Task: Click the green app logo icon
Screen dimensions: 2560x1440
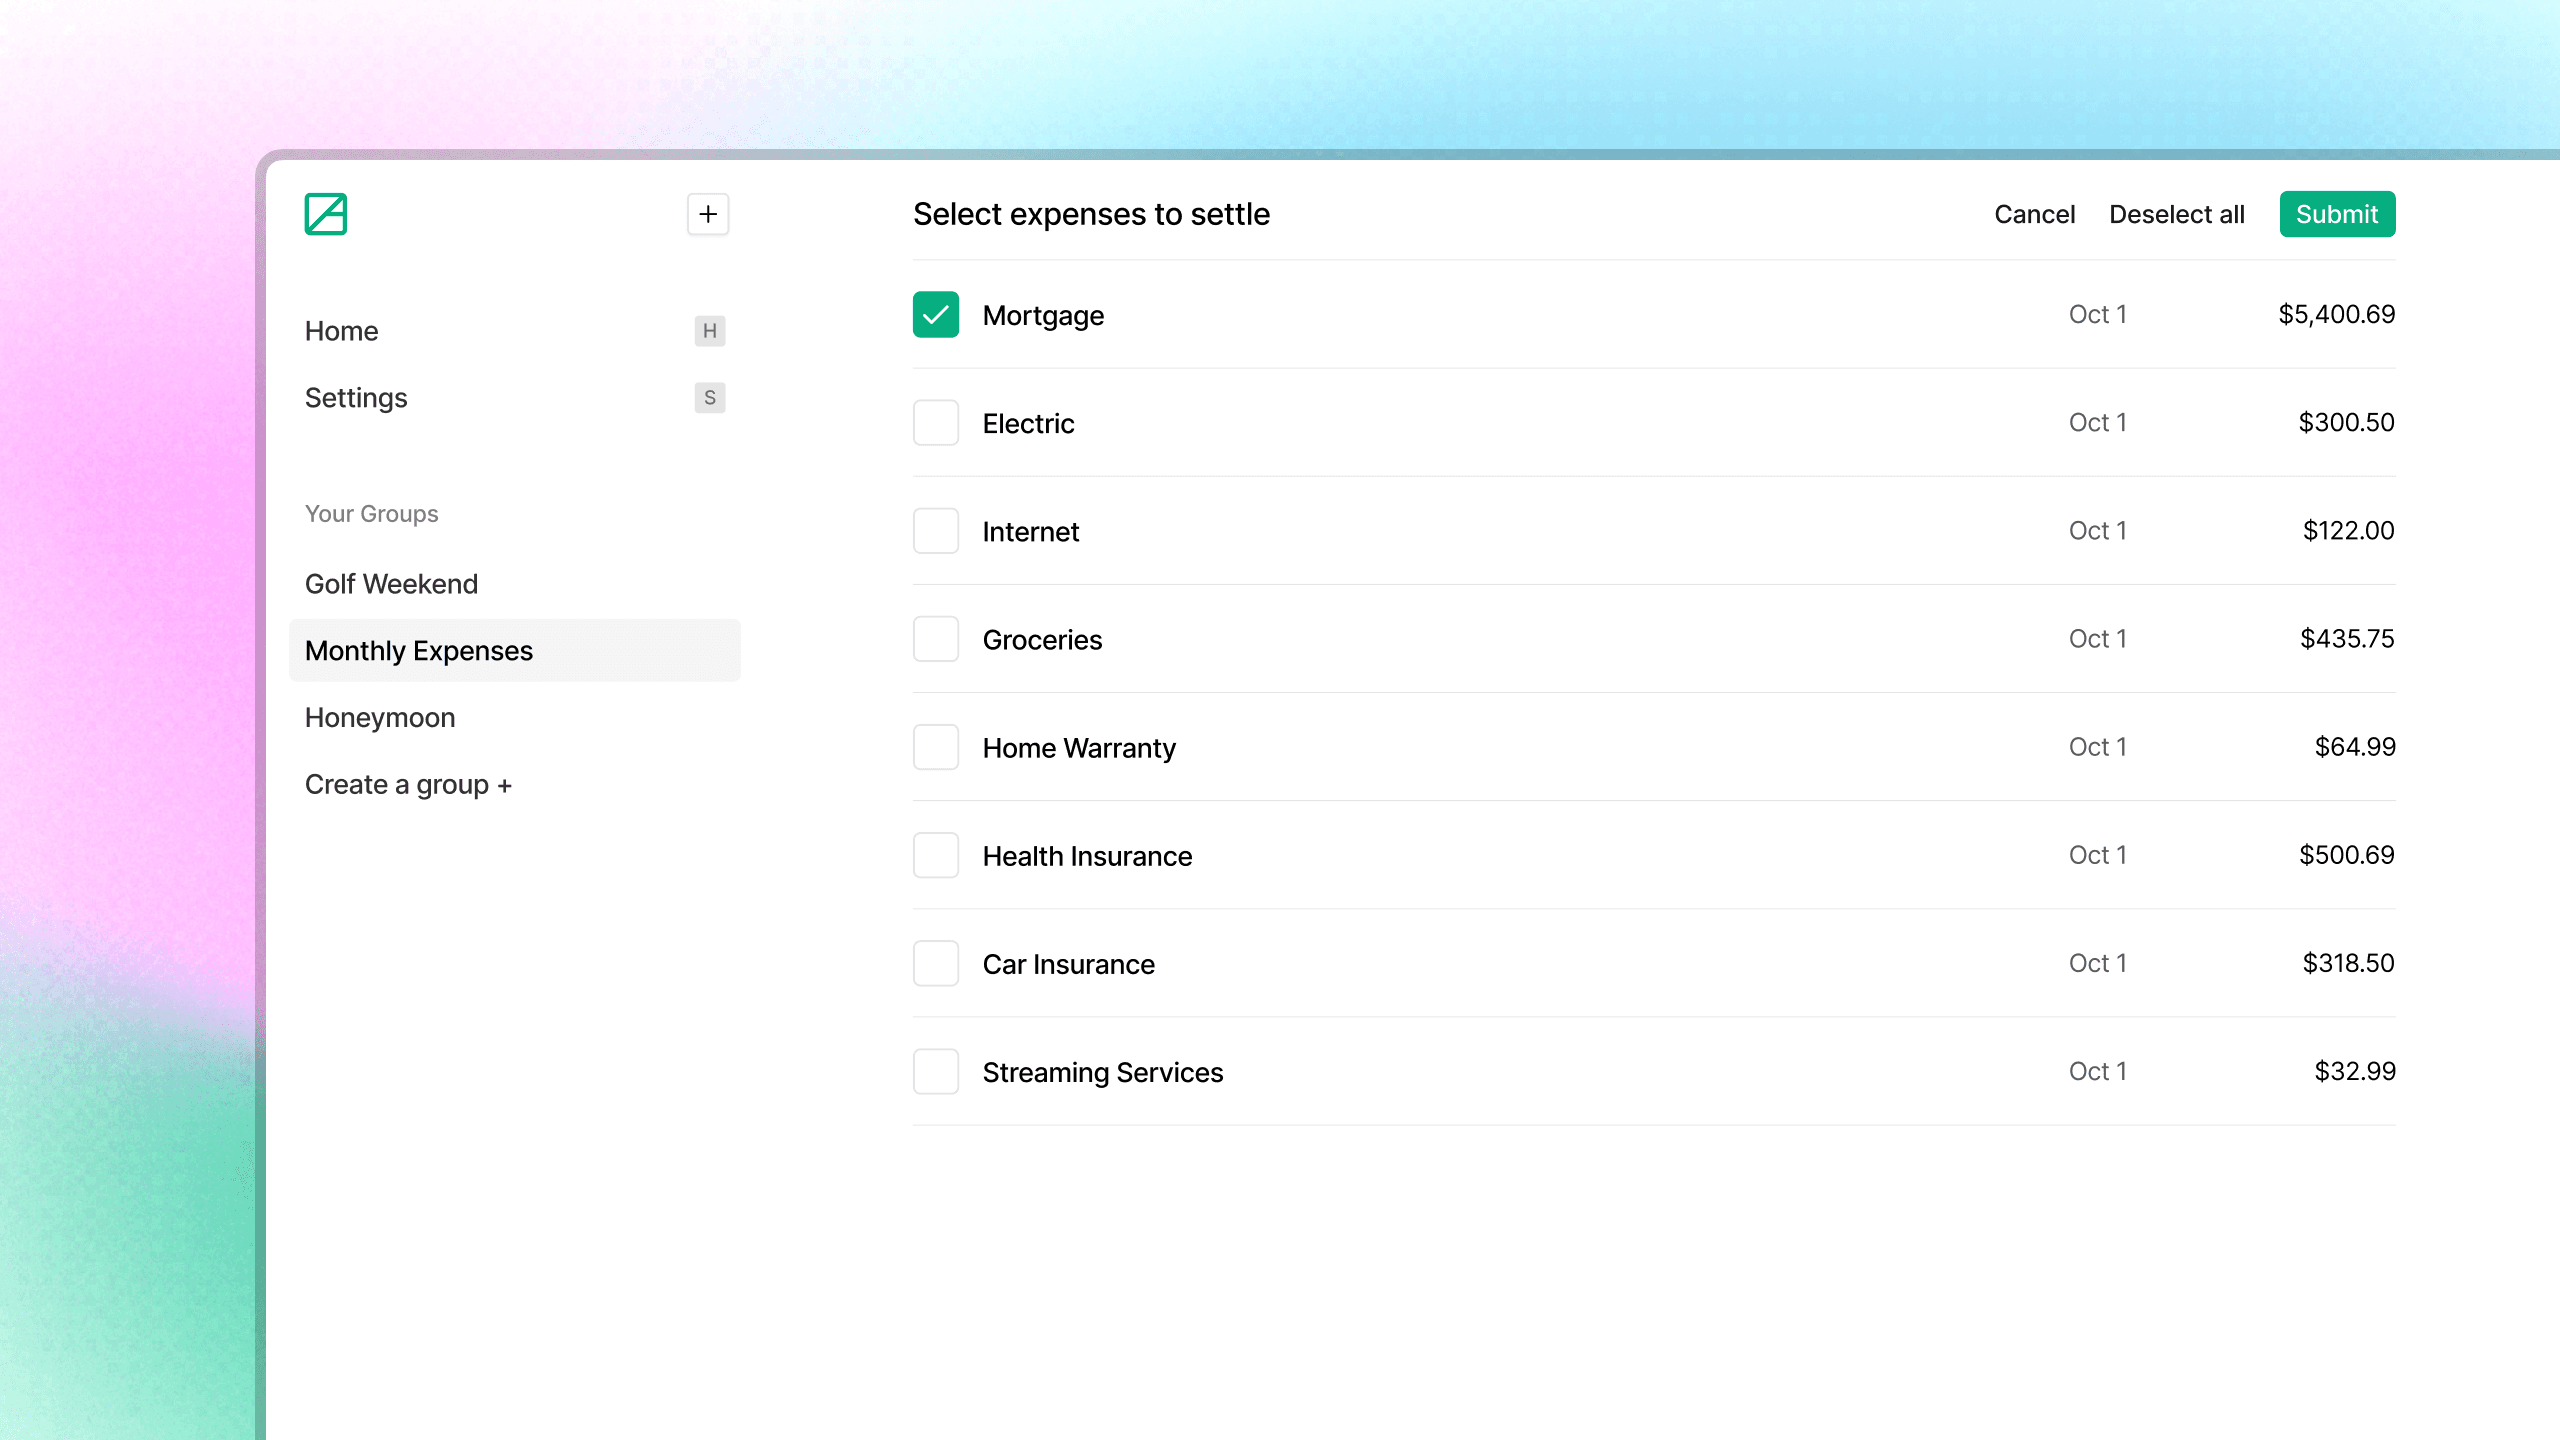Action: coord(326,214)
